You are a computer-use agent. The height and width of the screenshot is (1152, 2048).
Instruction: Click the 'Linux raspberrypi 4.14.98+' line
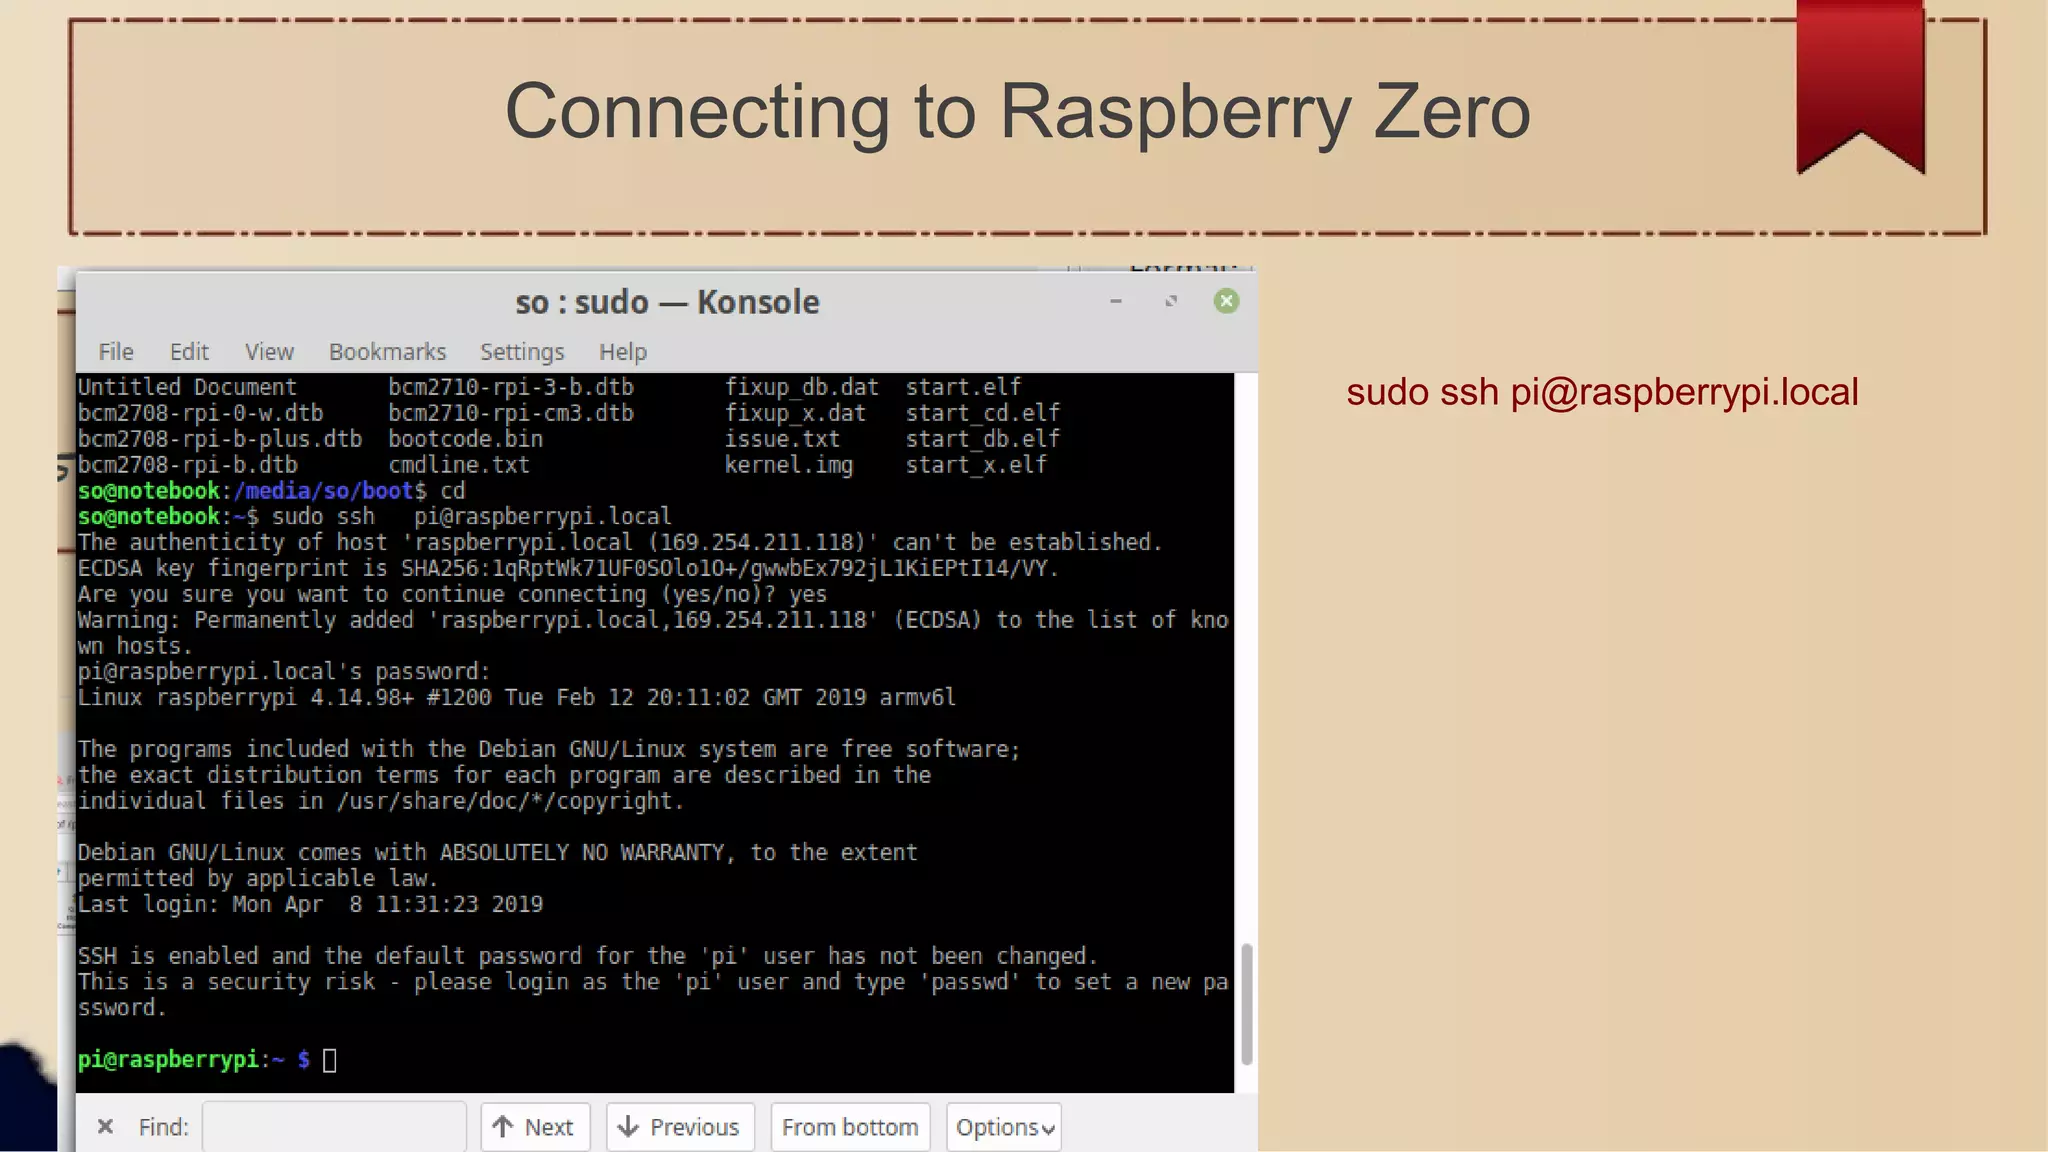(x=516, y=698)
